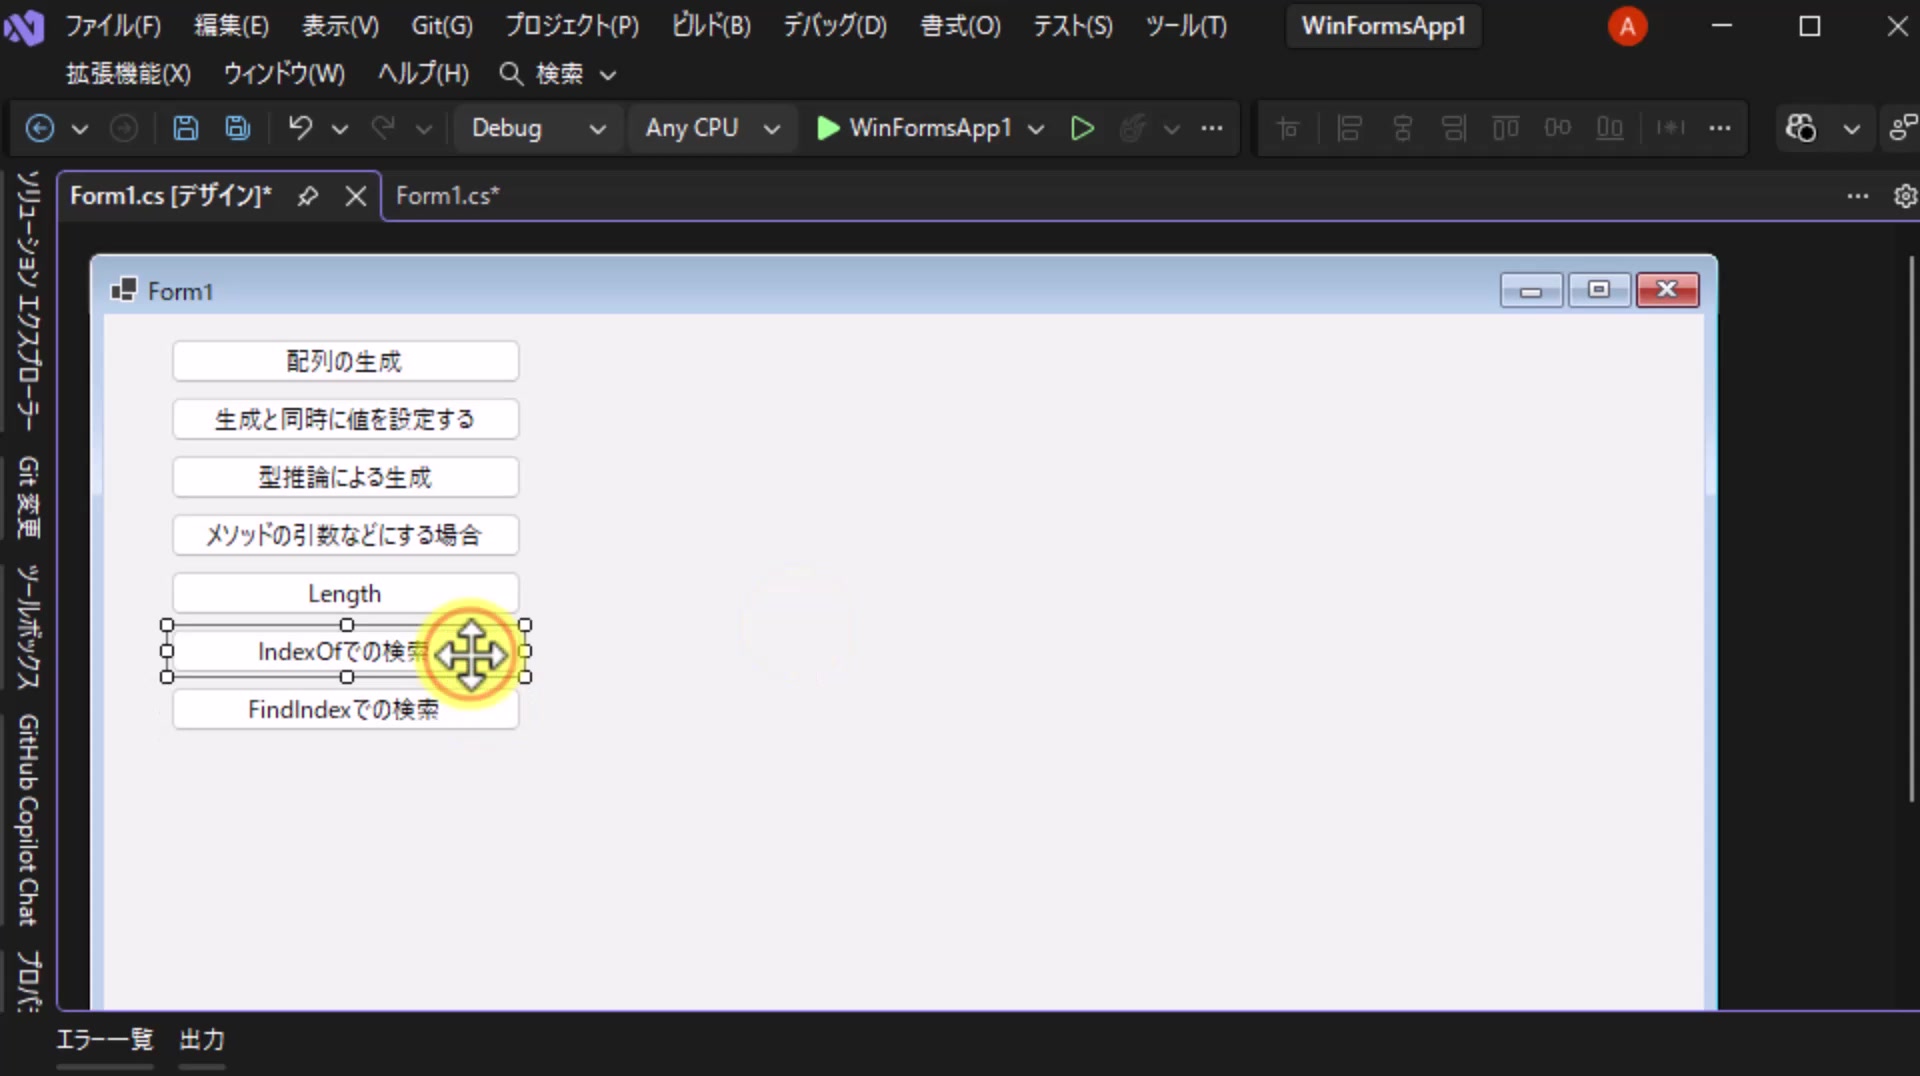
Task: Save the current file with the single disk icon
Action: (185, 128)
